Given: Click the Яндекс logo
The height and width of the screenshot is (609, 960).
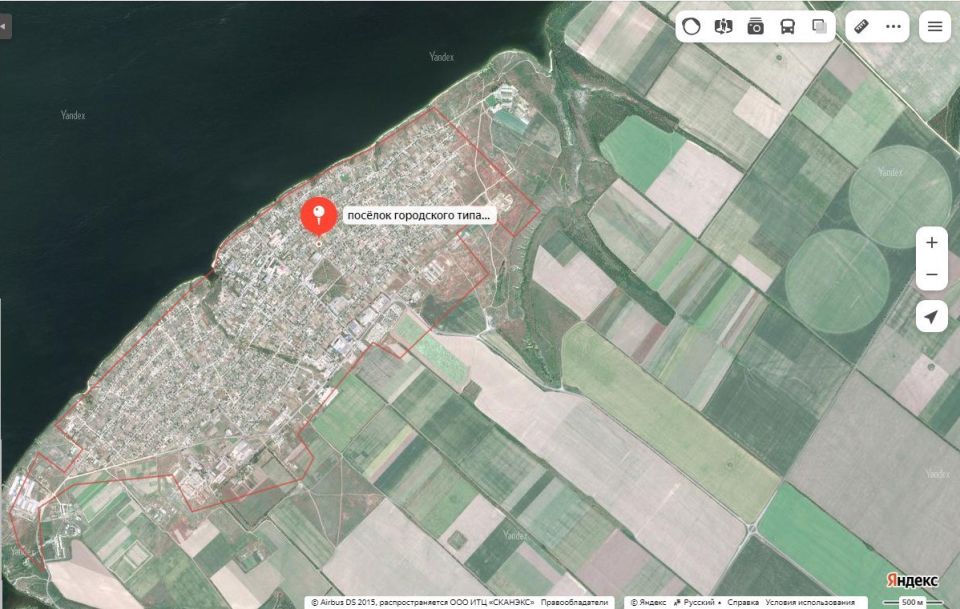Looking at the screenshot, I should pyautogui.click(x=912, y=580).
